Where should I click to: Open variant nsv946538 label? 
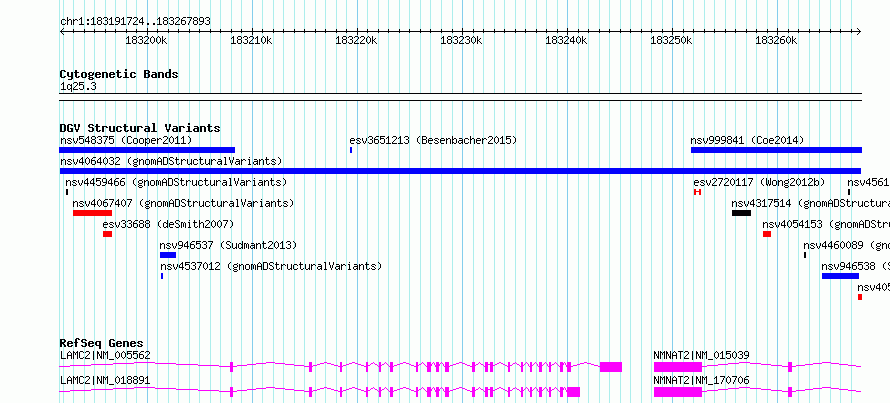coord(855,266)
